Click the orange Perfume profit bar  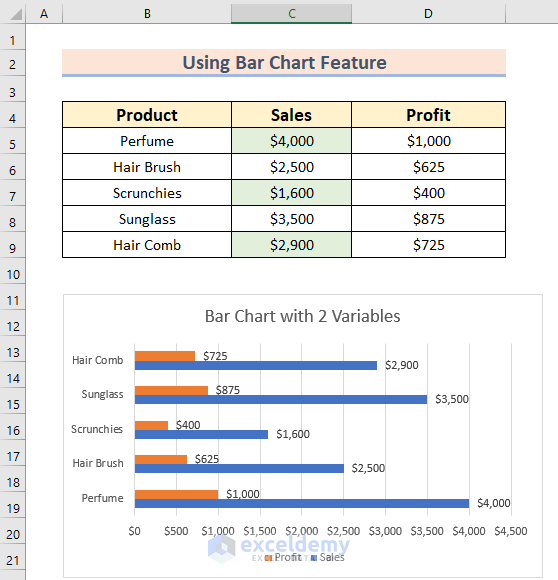click(x=176, y=495)
